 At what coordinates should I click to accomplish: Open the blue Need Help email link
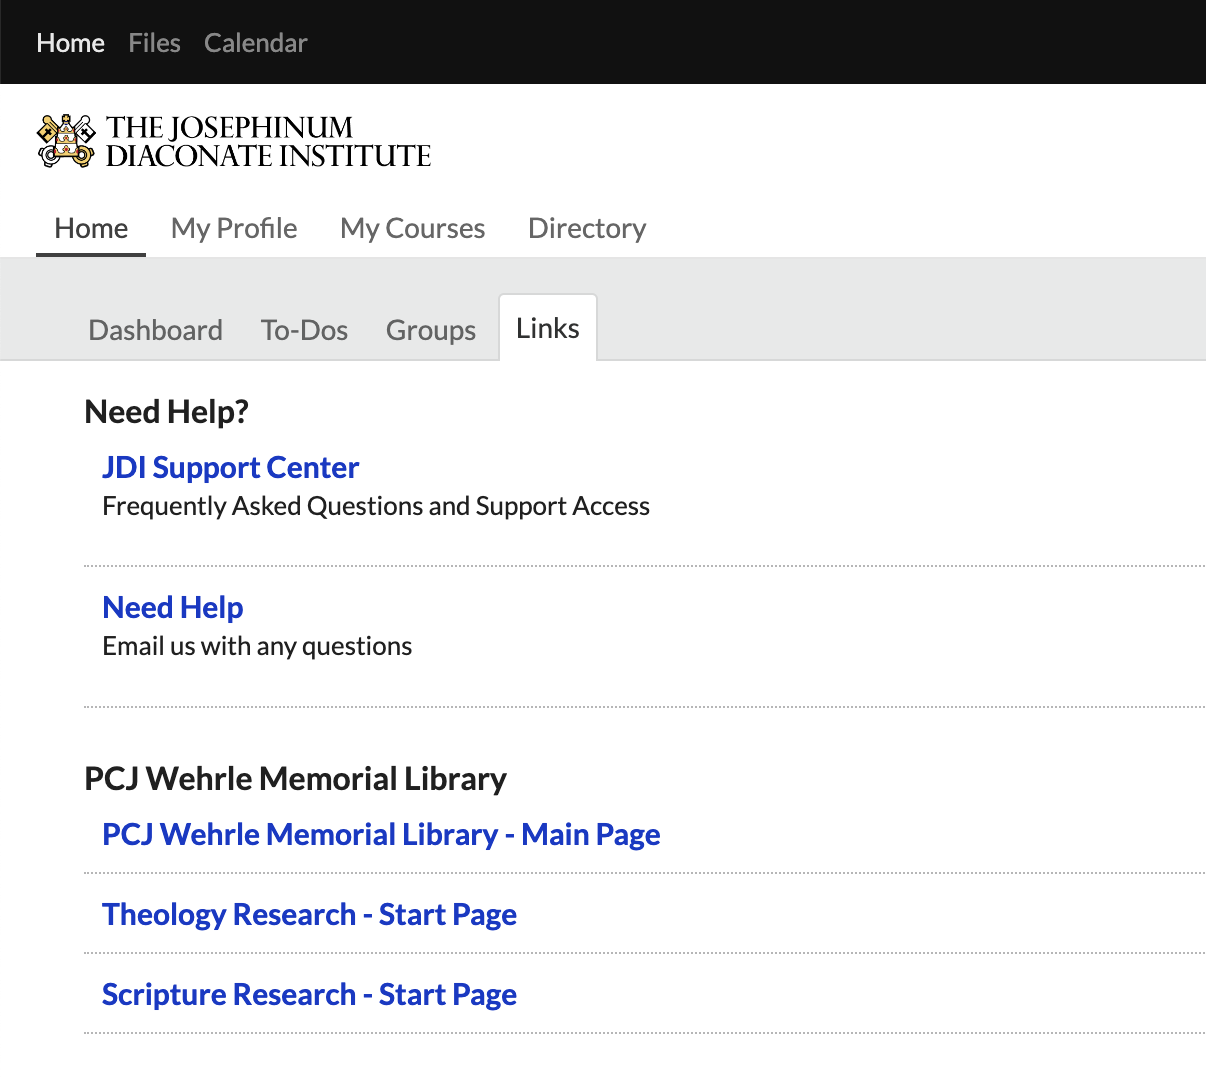(173, 607)
